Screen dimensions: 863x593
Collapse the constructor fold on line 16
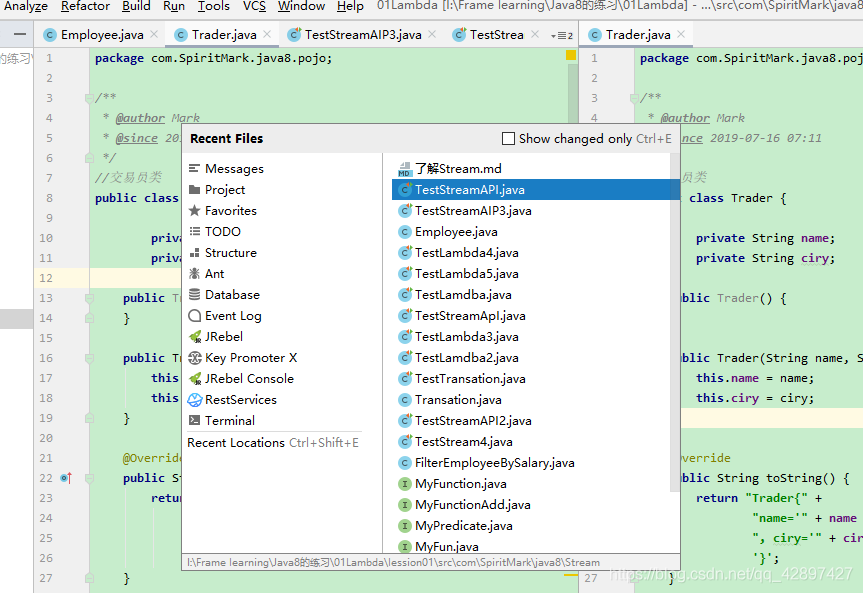[x=89, y=358]
